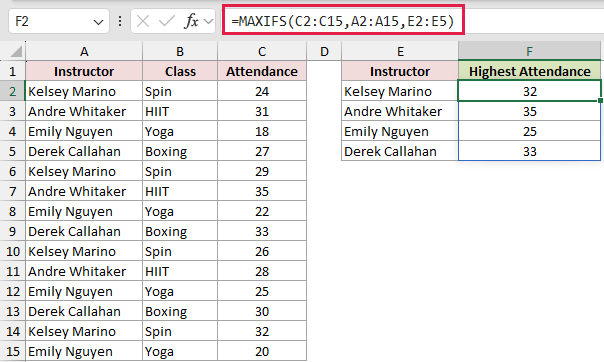Click in the MAXIFS formula bar text
Screen dimensions: 604x362
pyautogui.click(x=343, y=21)
